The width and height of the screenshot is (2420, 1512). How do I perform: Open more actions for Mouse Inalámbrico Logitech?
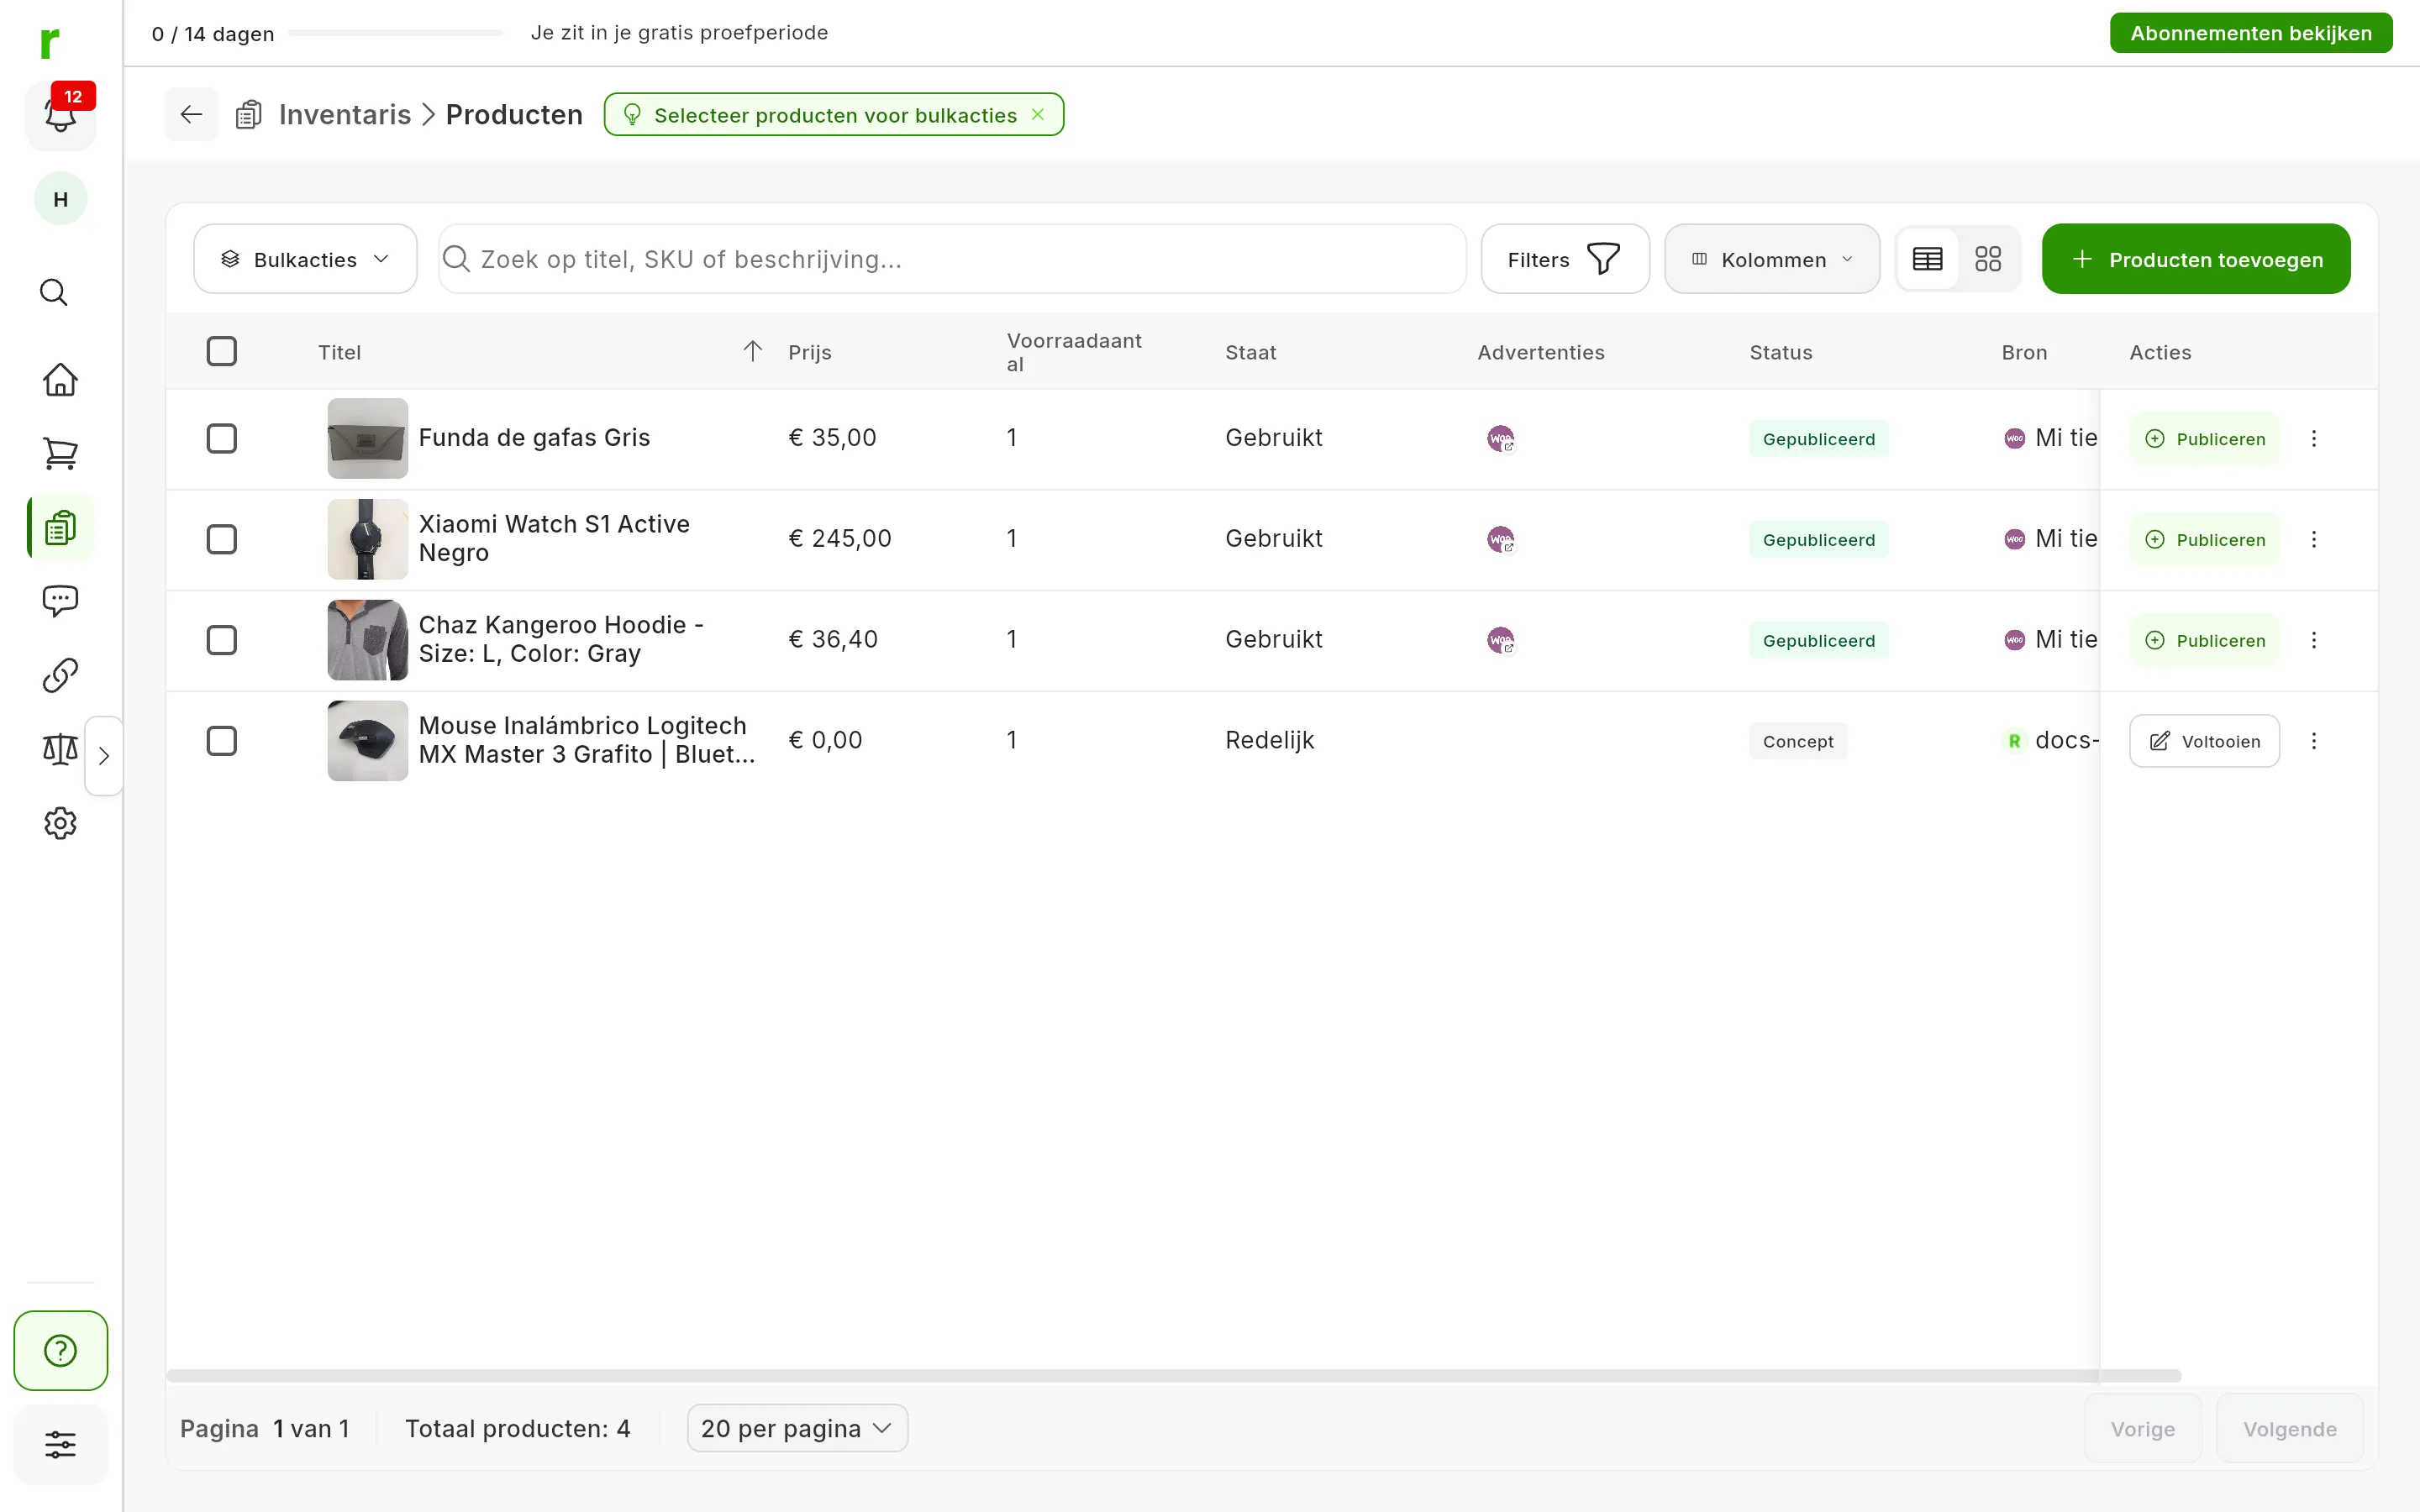point(2314,741)
